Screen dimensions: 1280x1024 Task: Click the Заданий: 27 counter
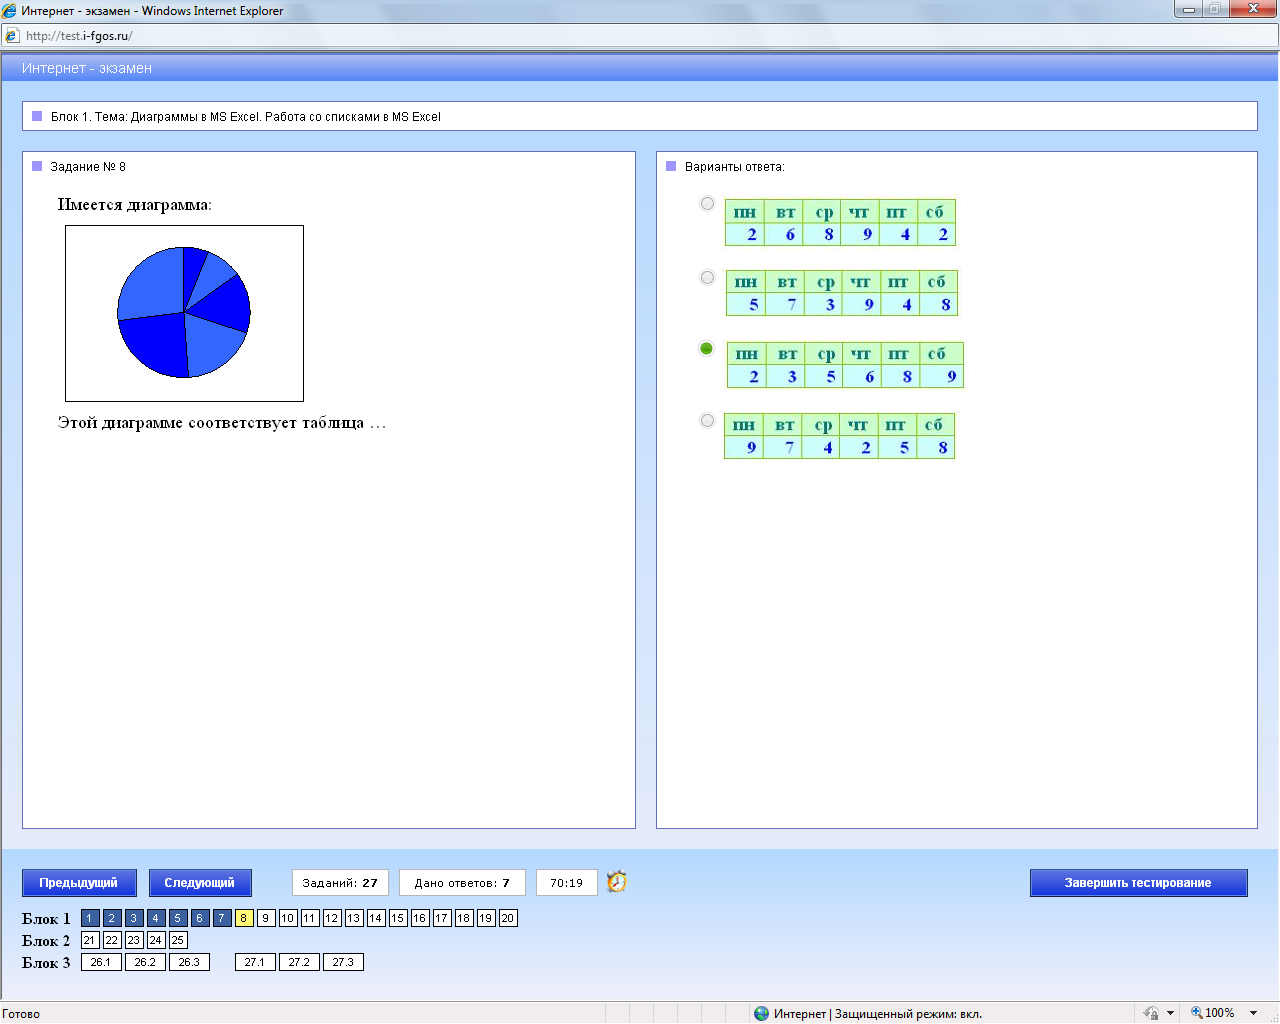340,883
